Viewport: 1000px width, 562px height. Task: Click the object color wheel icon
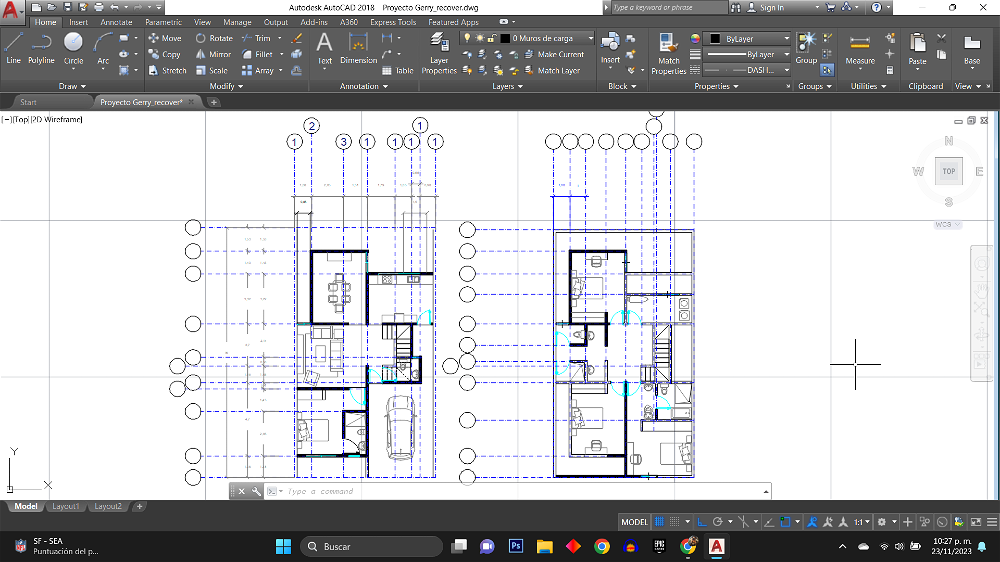pyautogui.click(x=695, y=38)
